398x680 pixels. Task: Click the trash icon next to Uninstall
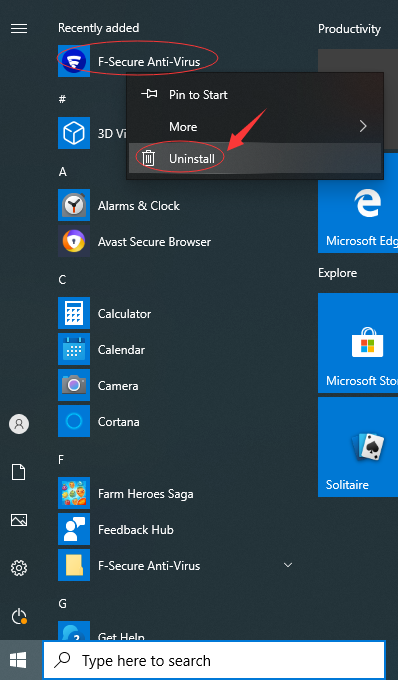[x=149, y=158]
